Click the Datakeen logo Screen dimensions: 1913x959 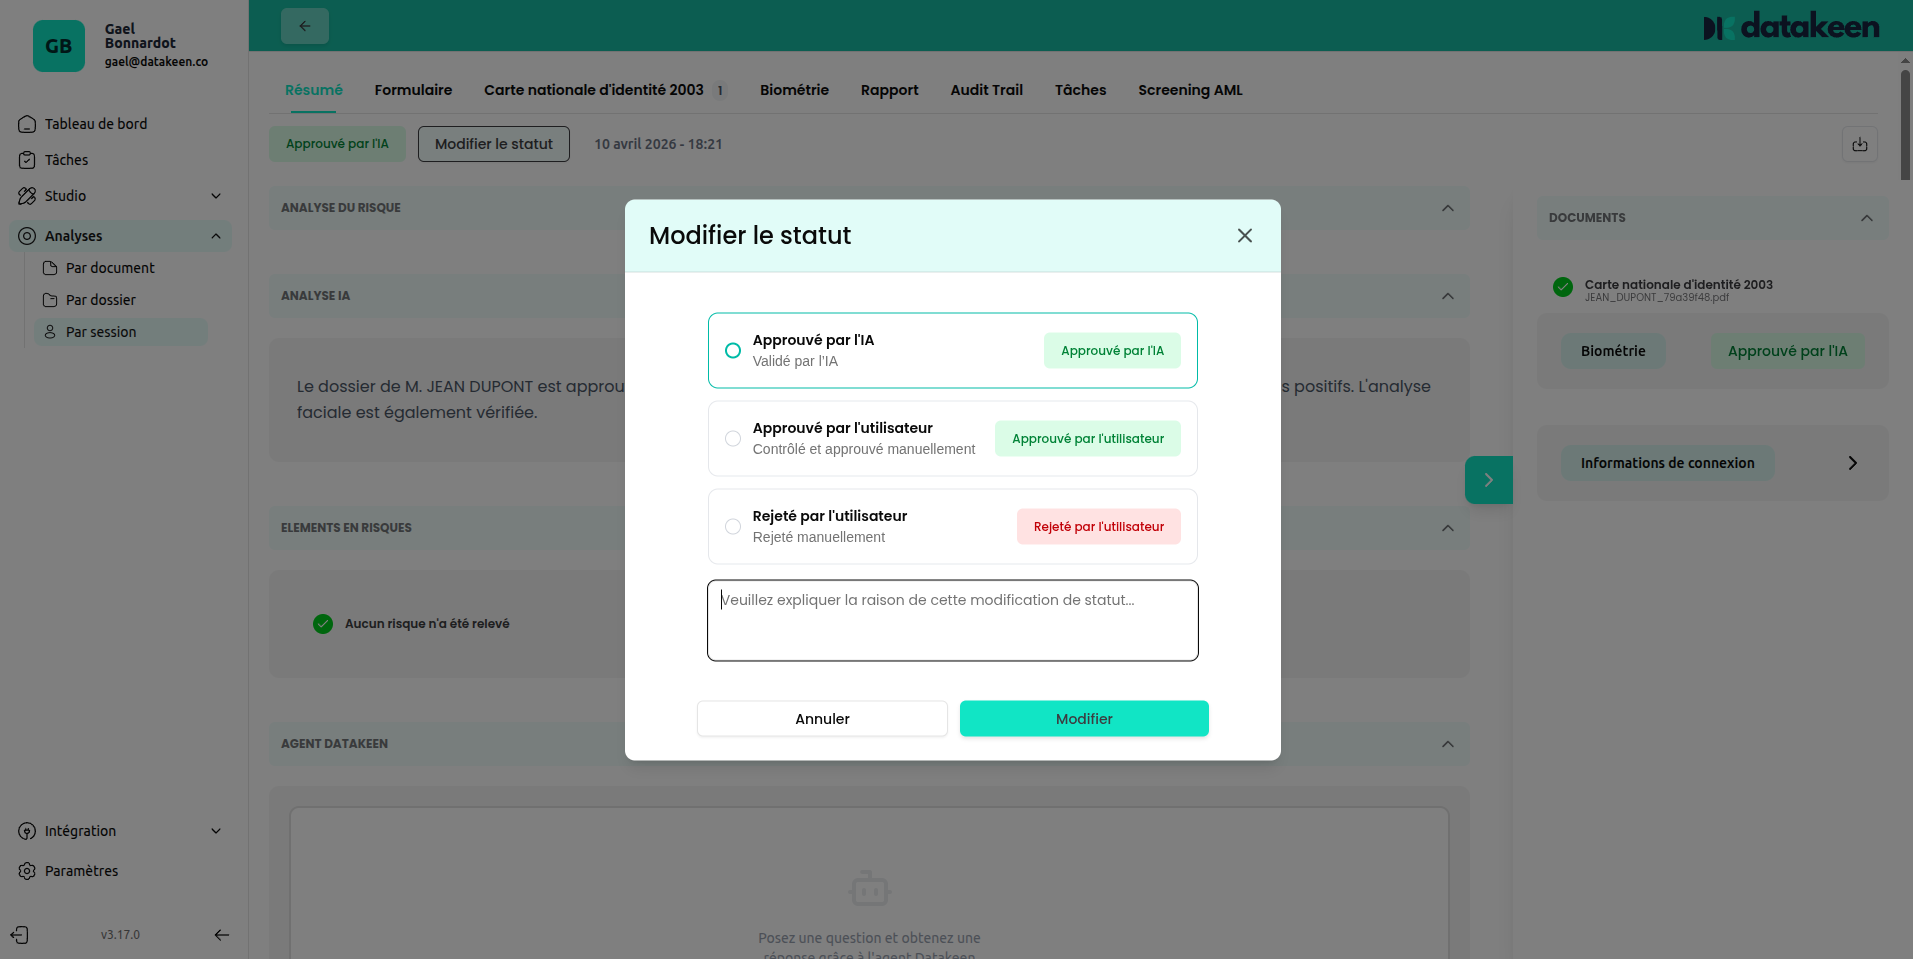(1791, 26)
